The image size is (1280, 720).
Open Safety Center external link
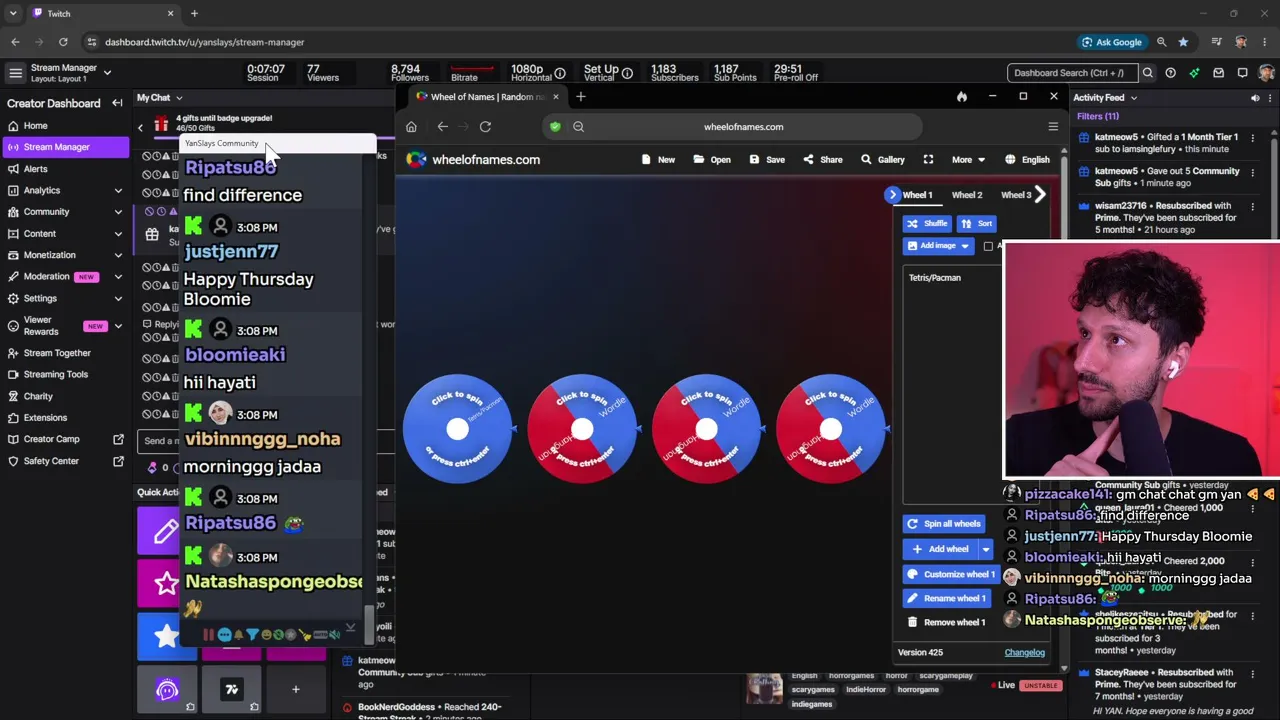pyautogui.click(x=66, y=461)
